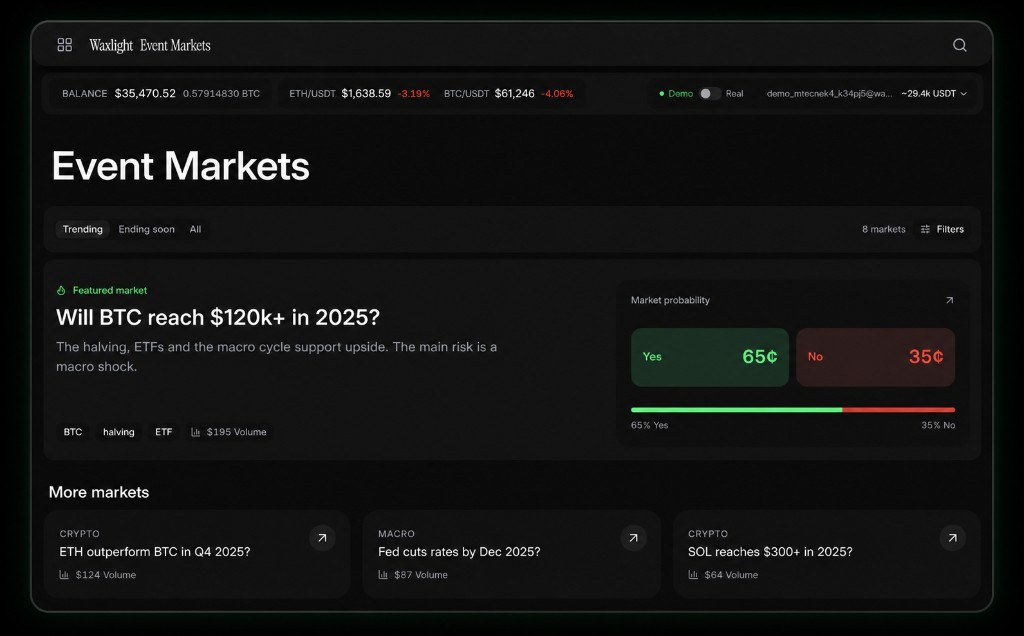Click the halving tag

[119, 432]
